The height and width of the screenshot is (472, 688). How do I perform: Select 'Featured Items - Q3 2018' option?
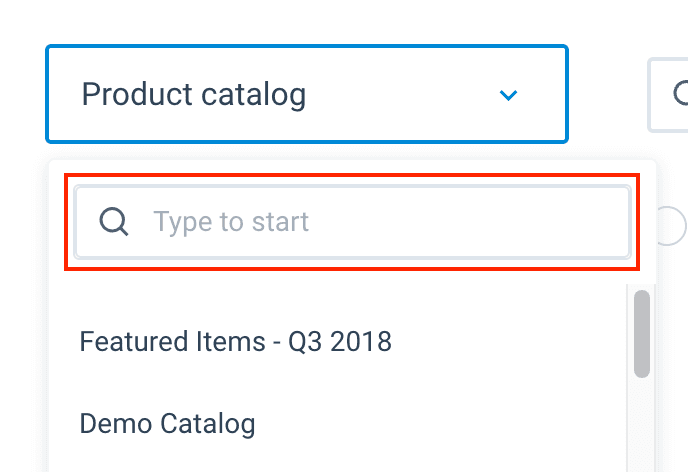(235, 342)
